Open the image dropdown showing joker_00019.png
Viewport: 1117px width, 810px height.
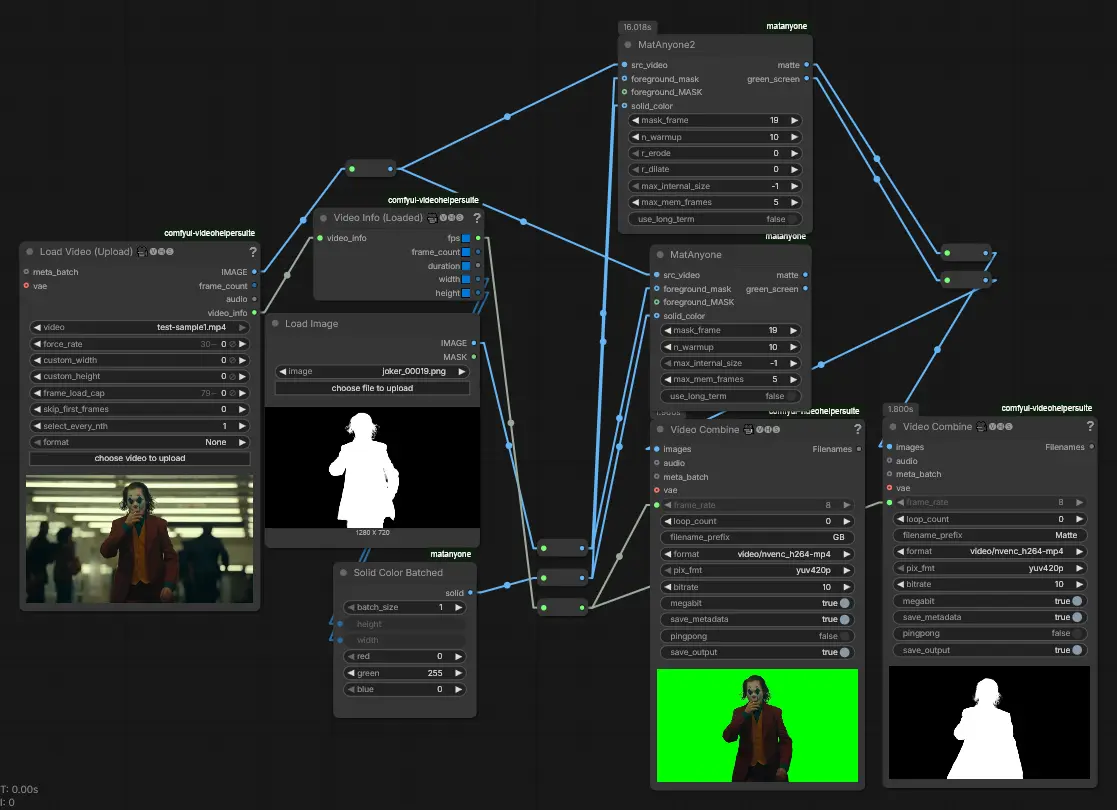coord(372,371)
